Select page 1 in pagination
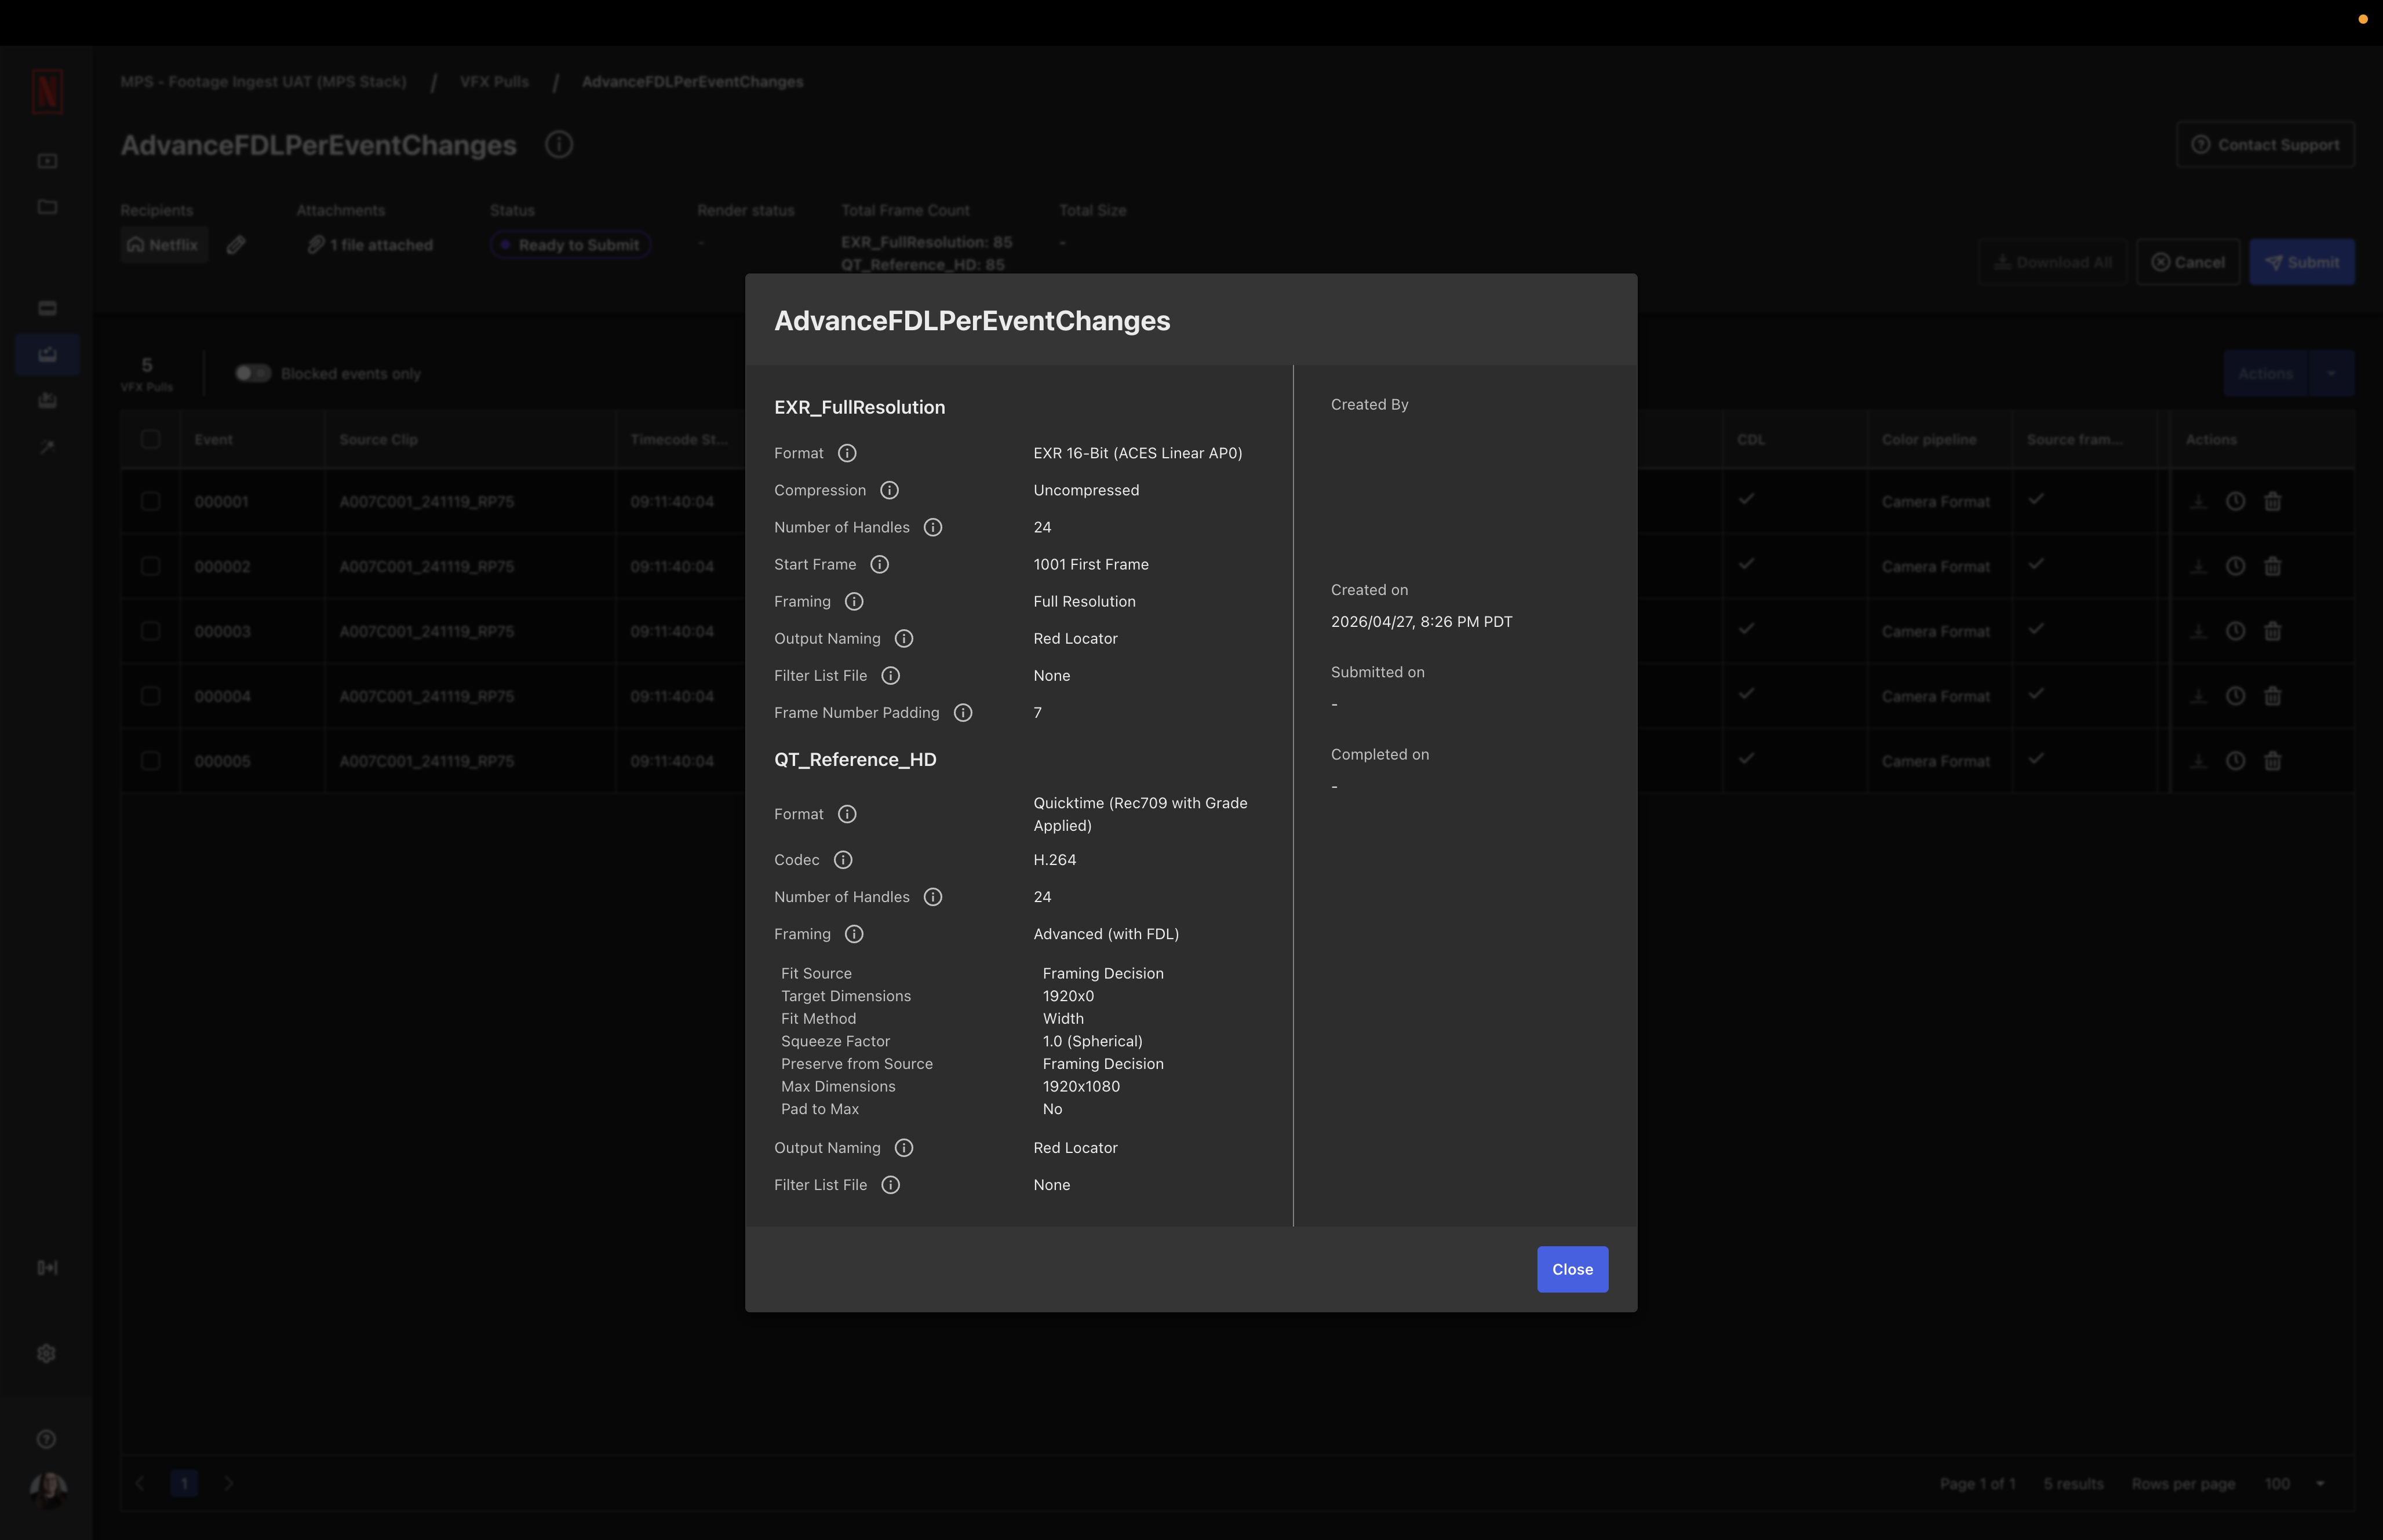This screenshot has width=2383, height=1540. (x=184, y=1483)
